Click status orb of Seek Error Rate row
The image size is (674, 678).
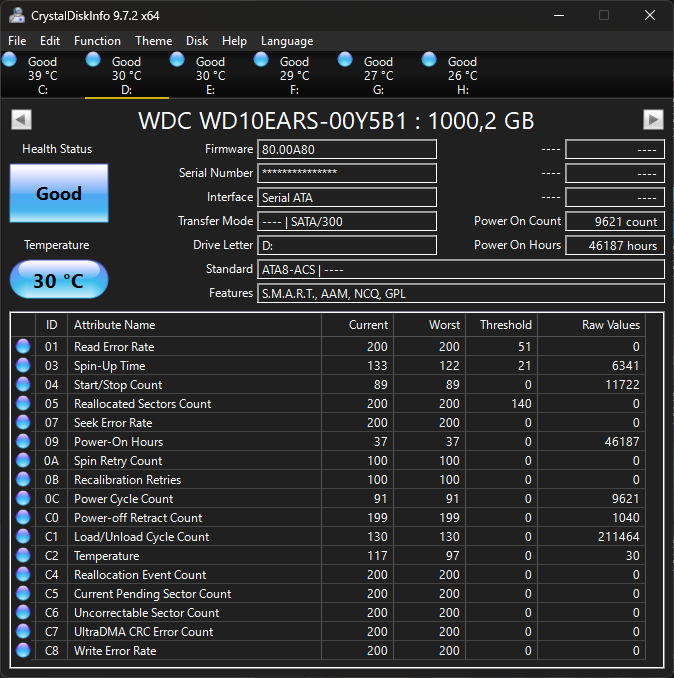(23, 422)
